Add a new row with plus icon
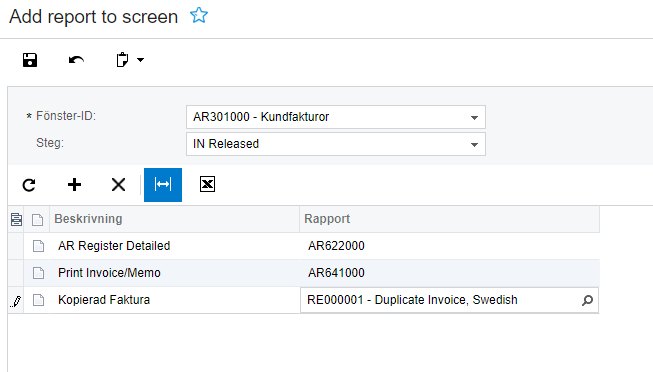This screenshot has height=372, width=653. [x=74, y=185]
